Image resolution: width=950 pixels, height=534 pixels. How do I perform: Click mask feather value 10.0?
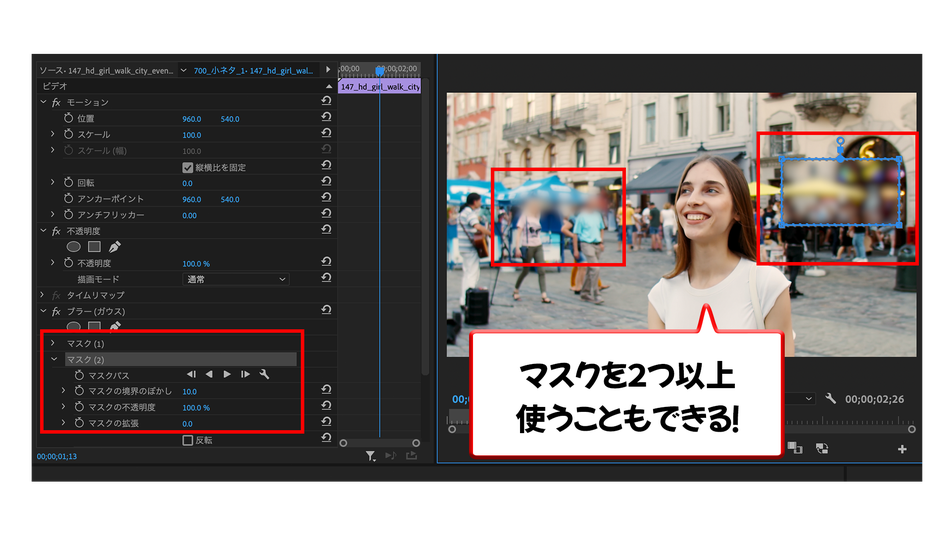coord(190,392)
